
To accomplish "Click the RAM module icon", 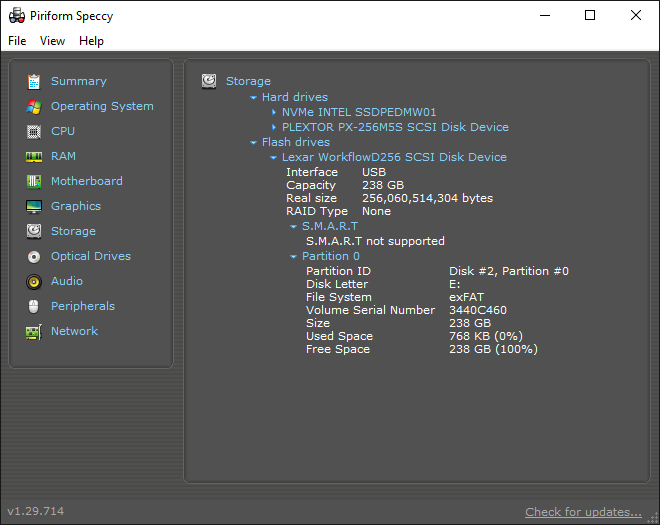I will (34, 156).
